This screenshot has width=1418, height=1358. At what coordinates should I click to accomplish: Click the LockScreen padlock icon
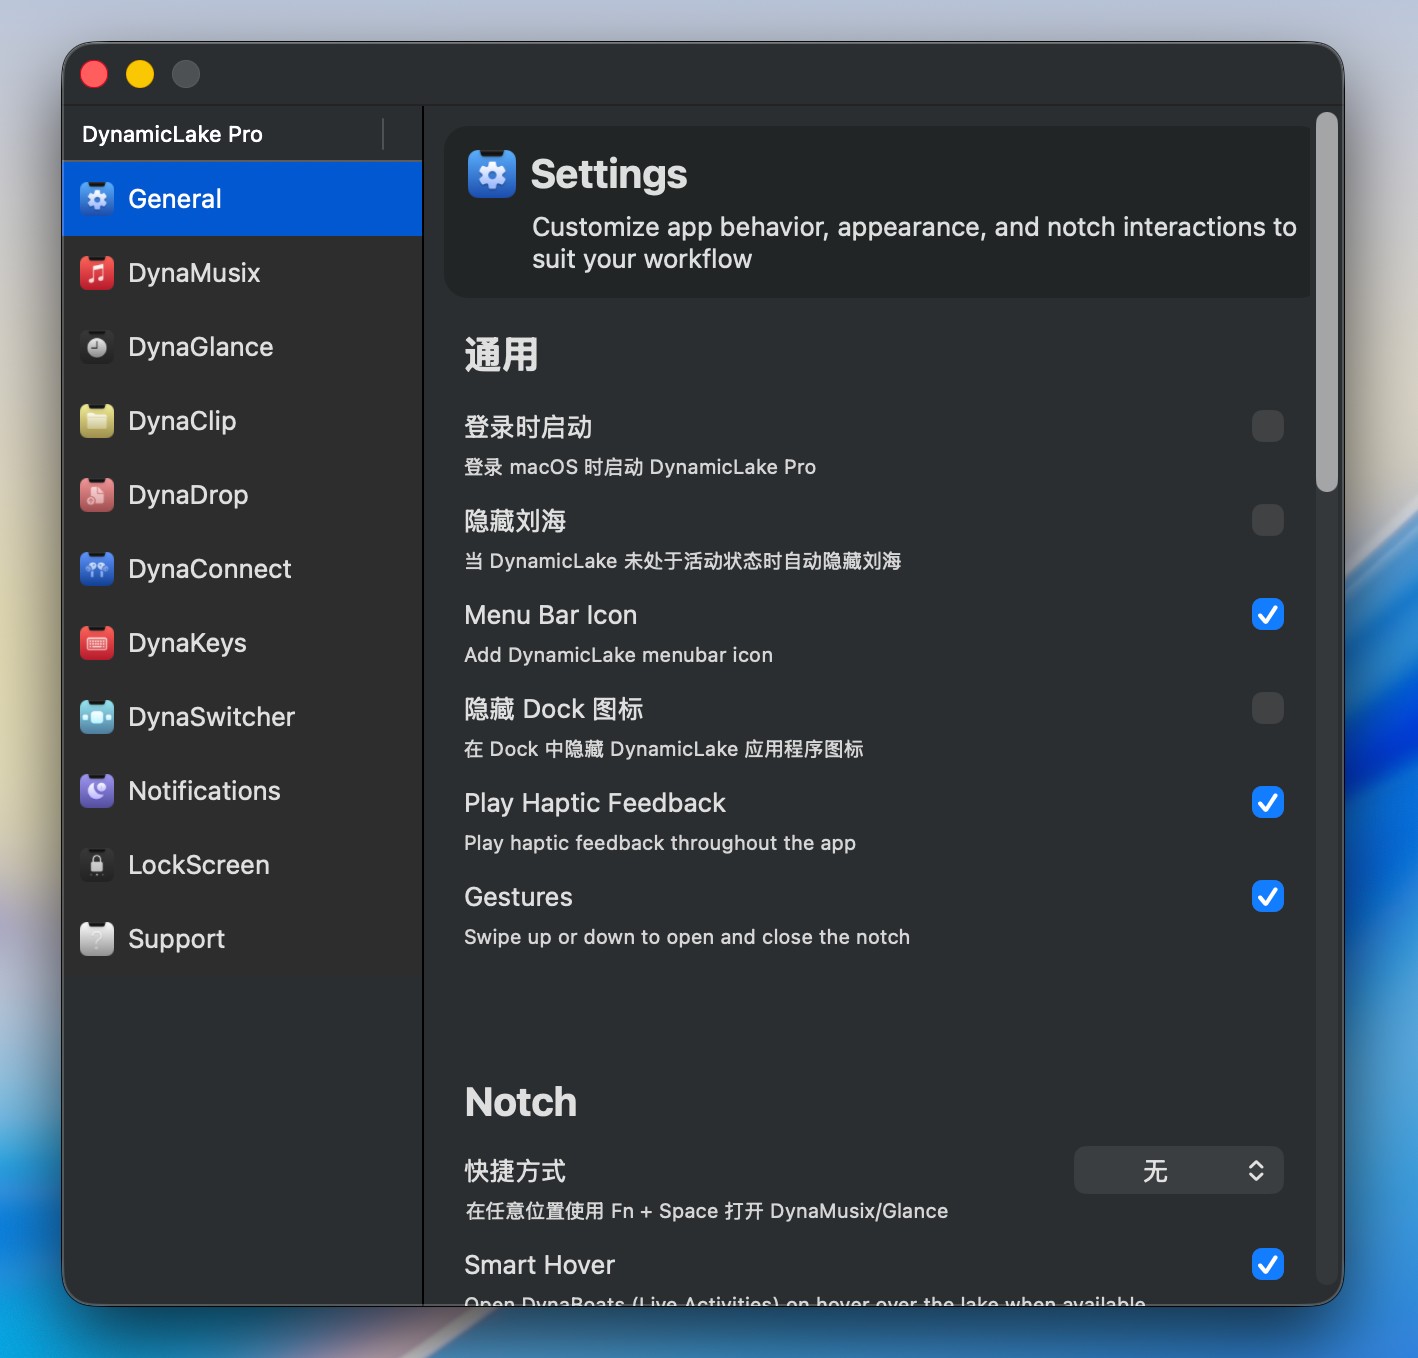pyautogui.click(x=97, y=865)
